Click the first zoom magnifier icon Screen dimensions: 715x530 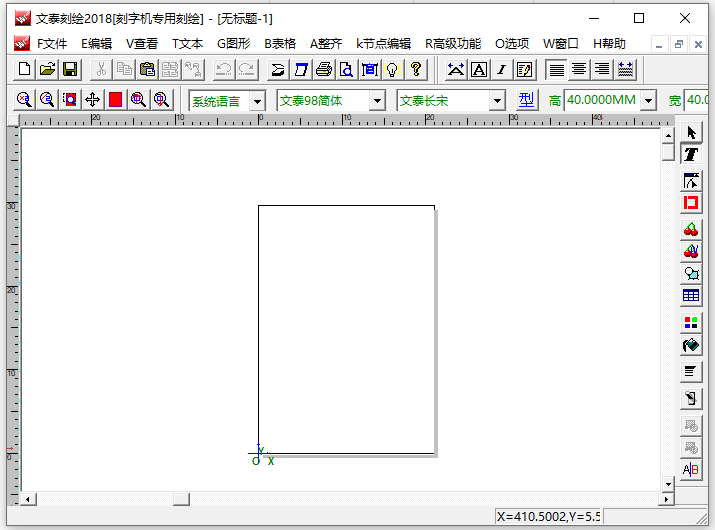pos(24,99)
